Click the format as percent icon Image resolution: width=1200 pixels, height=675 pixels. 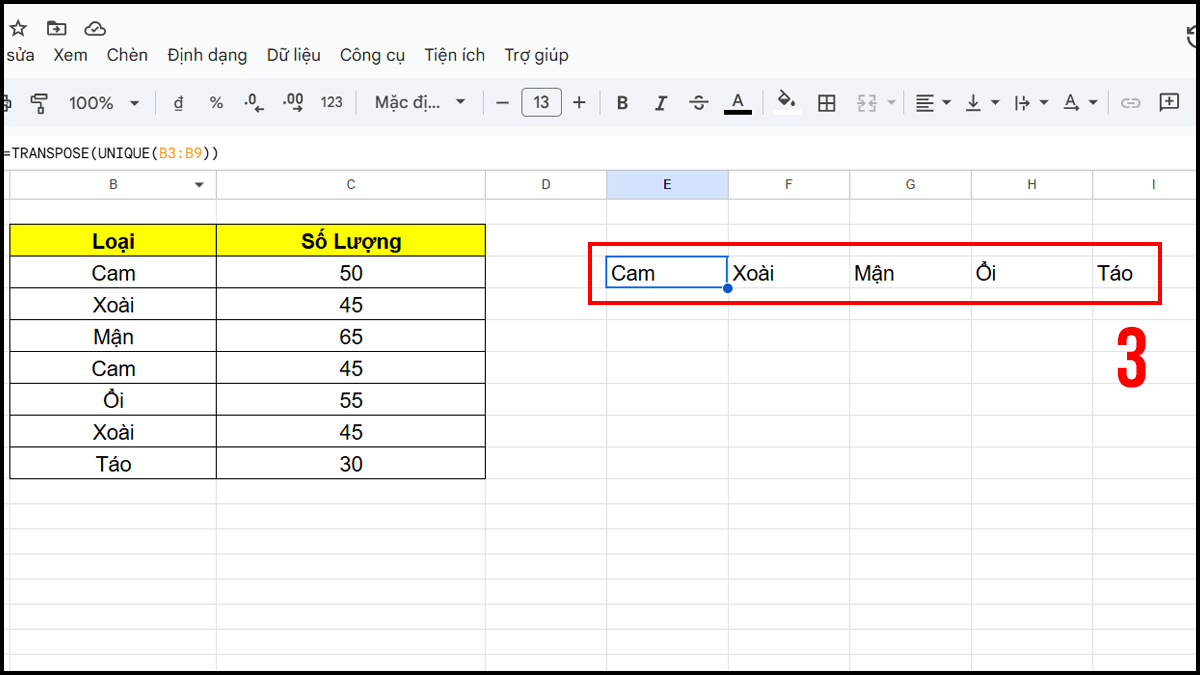coord(216,102)
